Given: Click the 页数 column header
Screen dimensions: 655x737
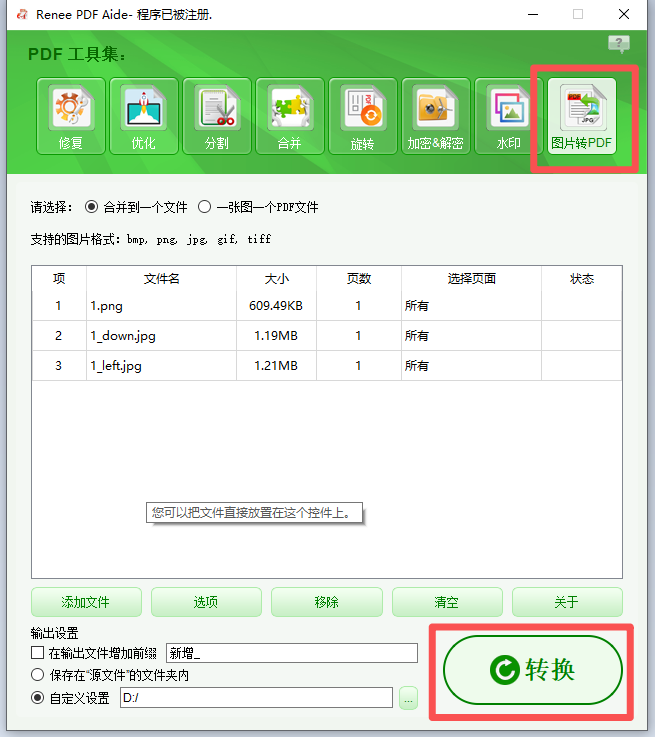Looking at the screenshot, I should (x=359, y=279).
